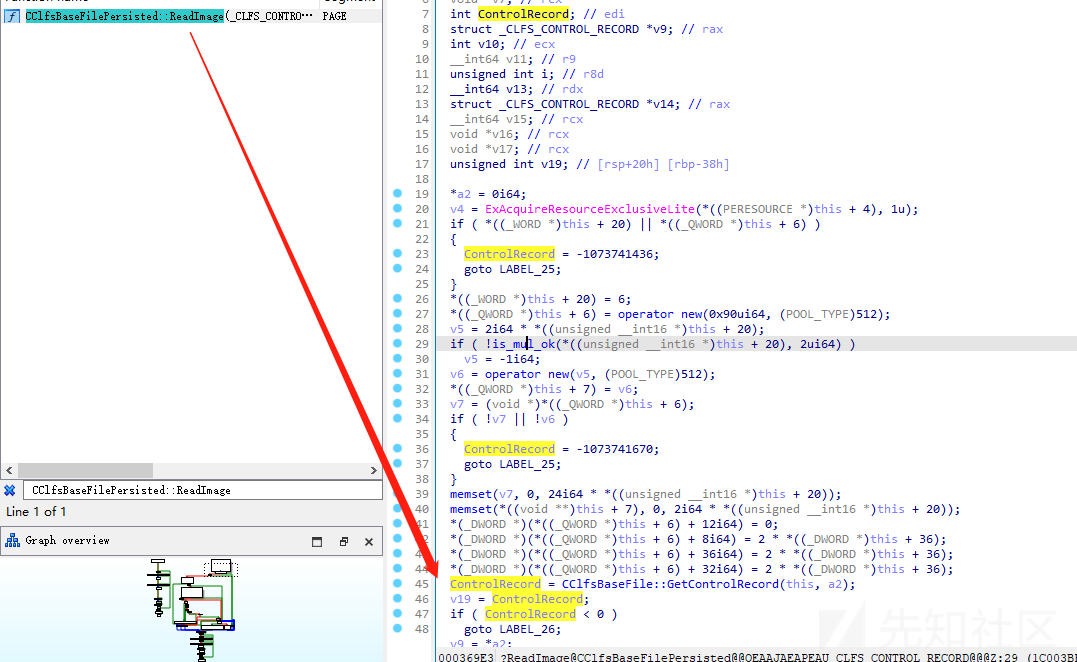Toggle breakpoint dot on line 45
The width and height of the screenshot is (1077, 662).
(x=399, y=584)
